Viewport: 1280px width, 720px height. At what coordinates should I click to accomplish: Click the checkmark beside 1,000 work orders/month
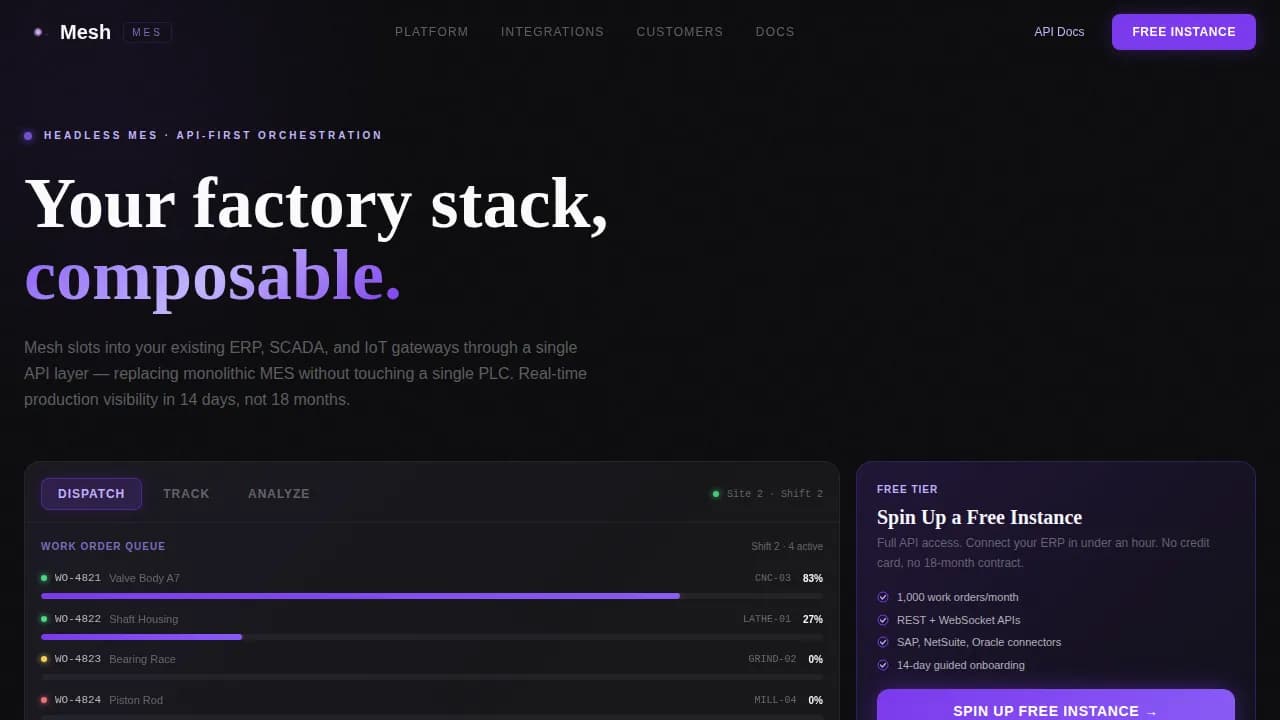[883, 597]
